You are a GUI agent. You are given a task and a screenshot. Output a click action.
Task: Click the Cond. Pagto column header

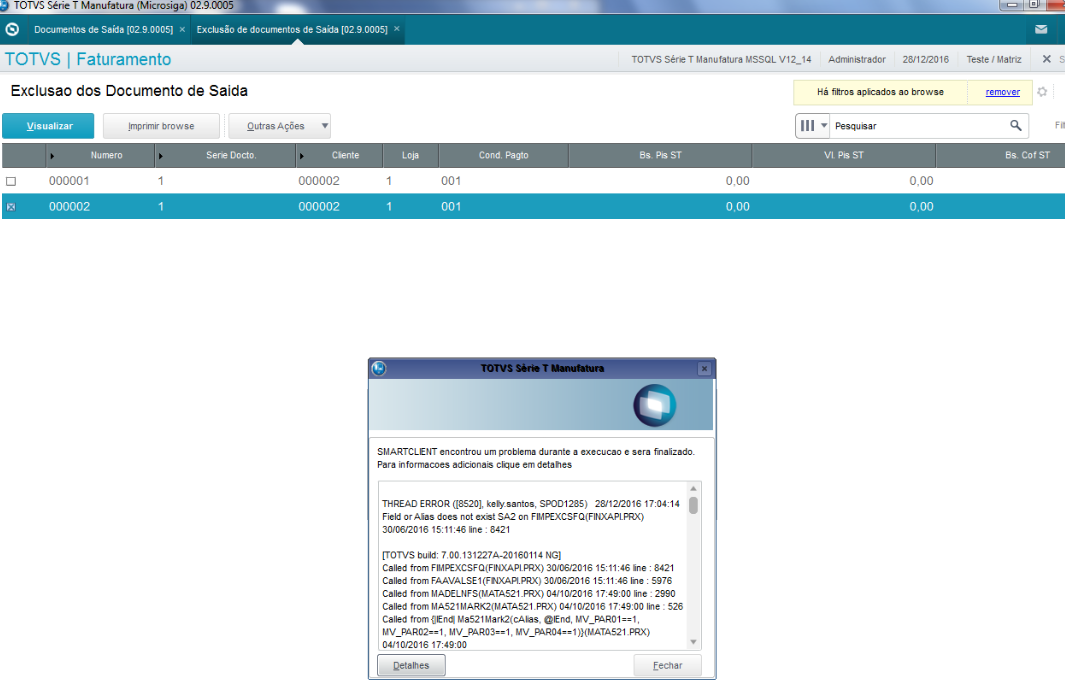(503, 156)
